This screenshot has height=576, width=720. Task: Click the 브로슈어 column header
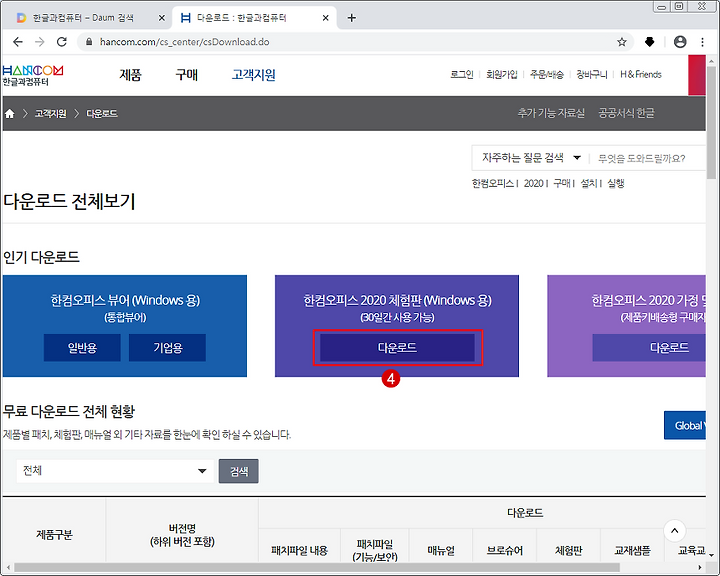tap(505, 551)
